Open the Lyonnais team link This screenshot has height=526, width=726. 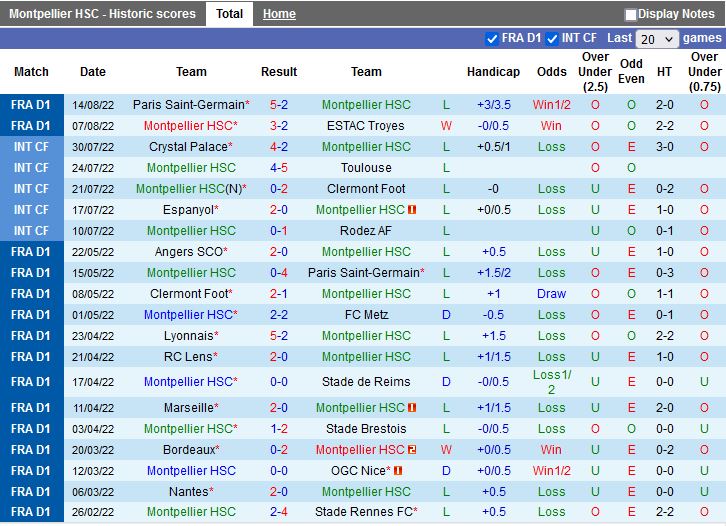(x=188, y=336)
